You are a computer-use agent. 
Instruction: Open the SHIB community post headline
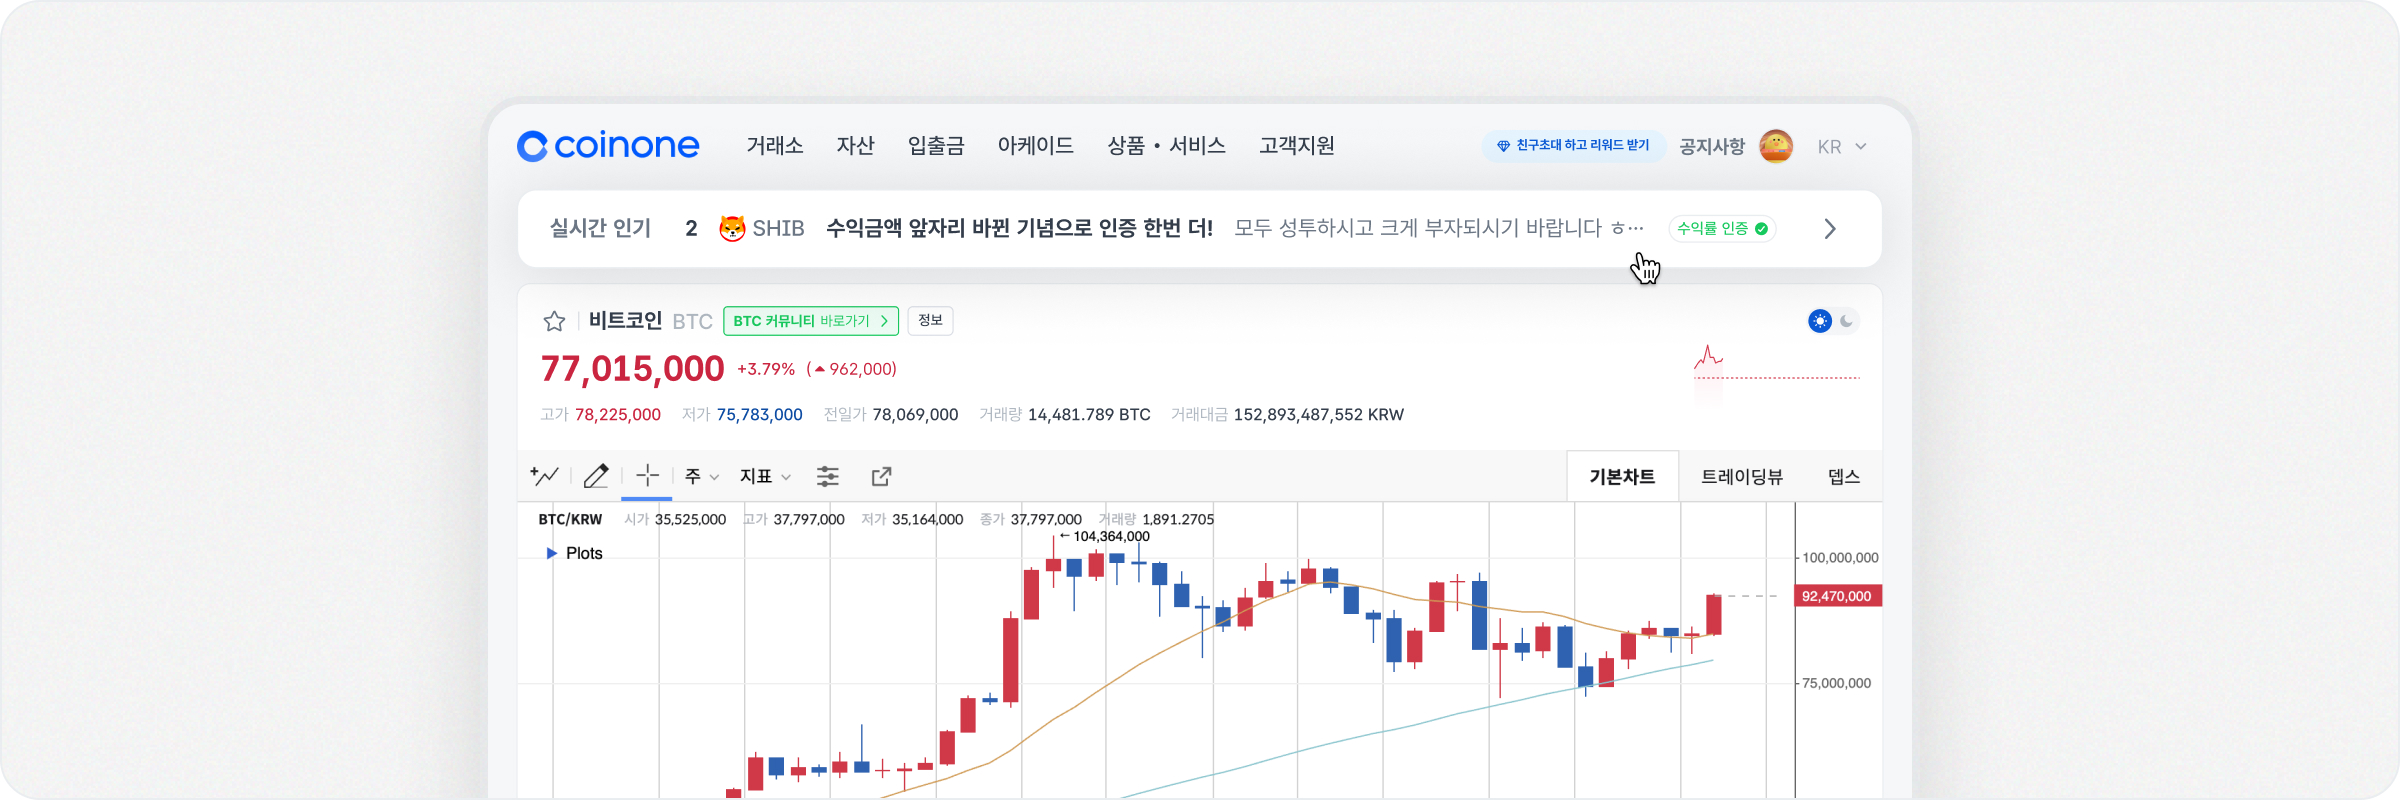pos(1019,229)
